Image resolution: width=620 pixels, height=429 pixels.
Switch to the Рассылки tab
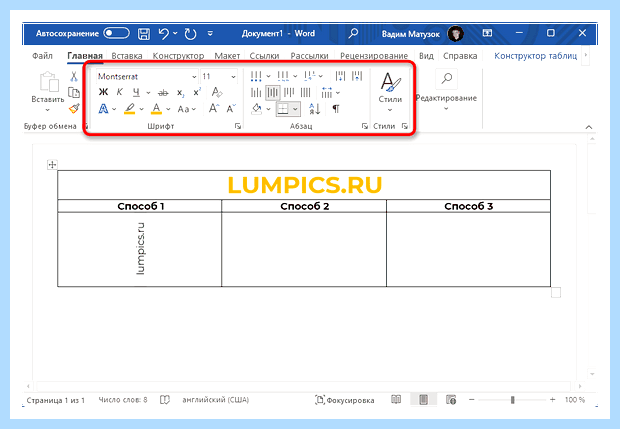pyautogui.click(x=309, y=56)
